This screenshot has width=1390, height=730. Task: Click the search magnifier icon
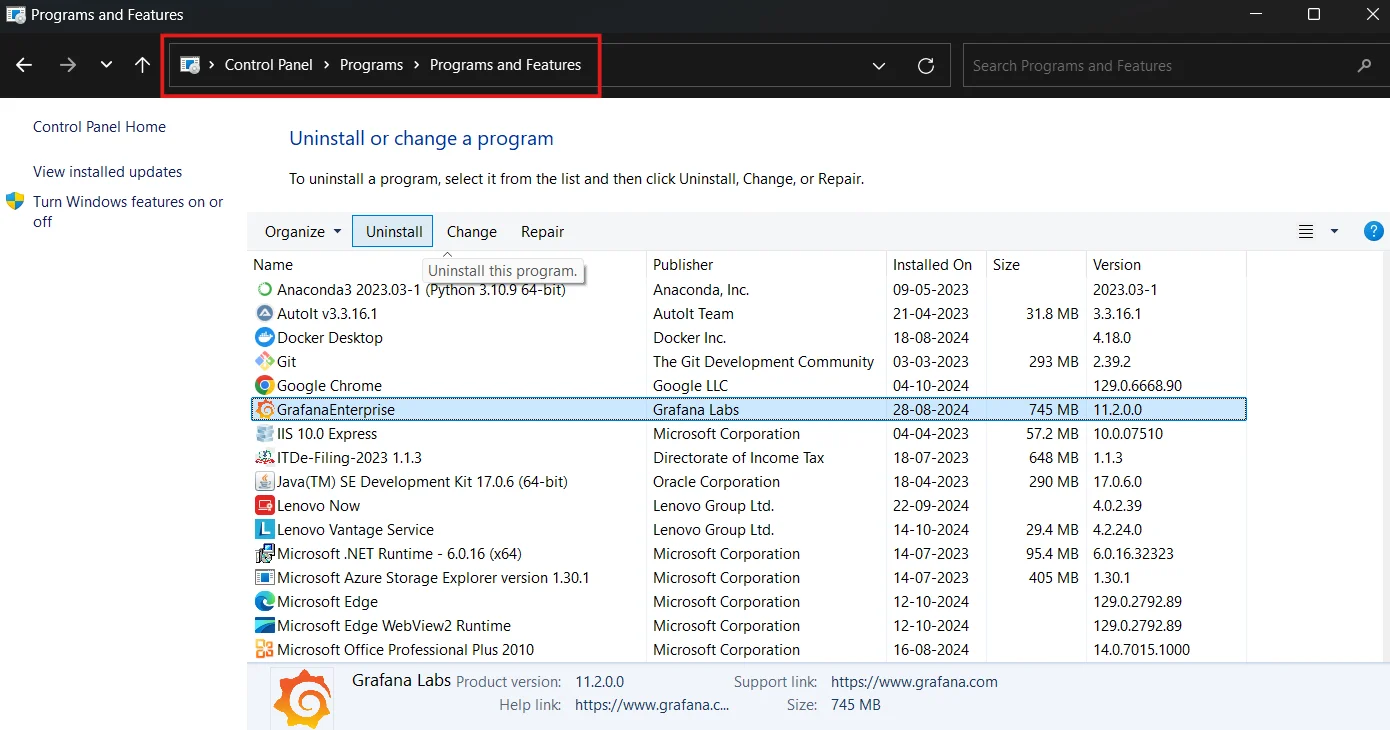(x=1364, y=66)
